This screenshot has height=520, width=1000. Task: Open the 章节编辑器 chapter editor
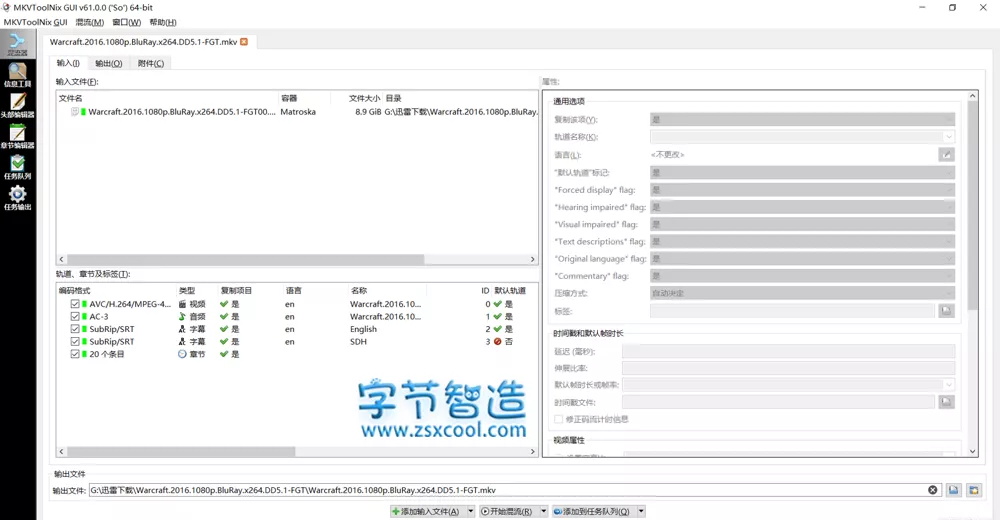click(x=17, y=136)
